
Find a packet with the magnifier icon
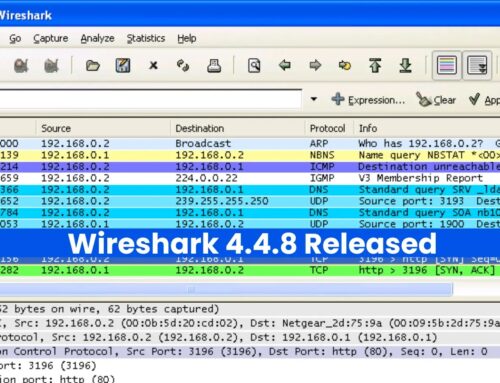pyautogui.click(x=254, y=65)
